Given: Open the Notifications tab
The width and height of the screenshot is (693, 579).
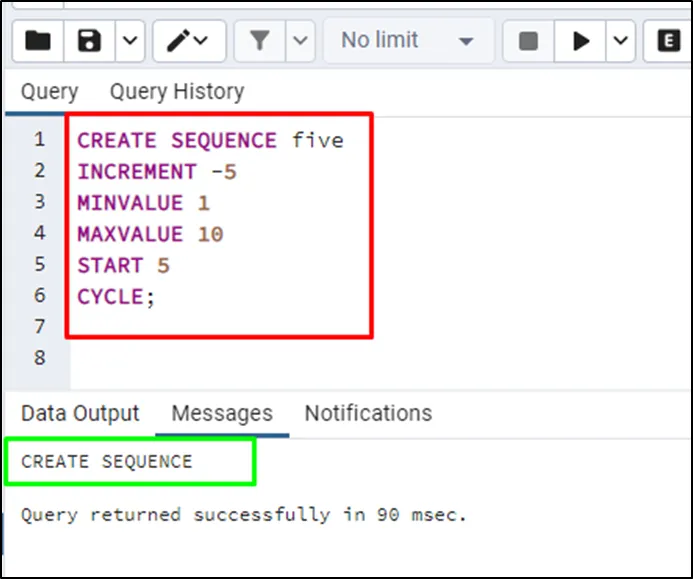Looking at the screenshot, I should 368,413.
